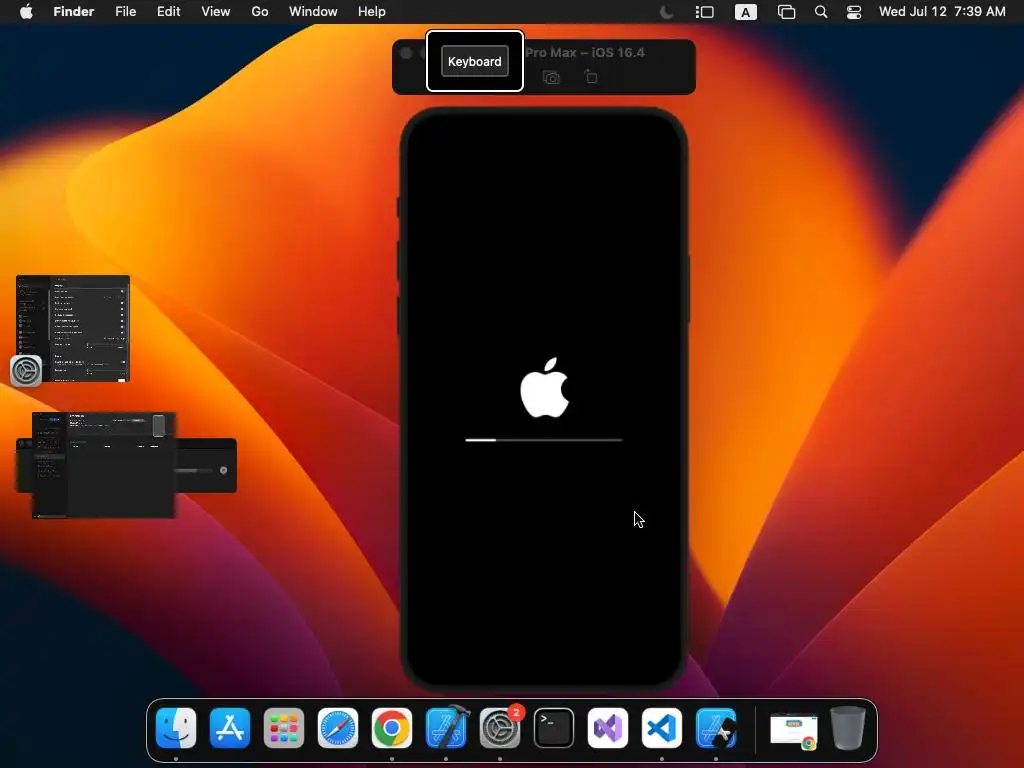Open the Apple menu
The image size is (1024, 768).
(x=26, y=12)
